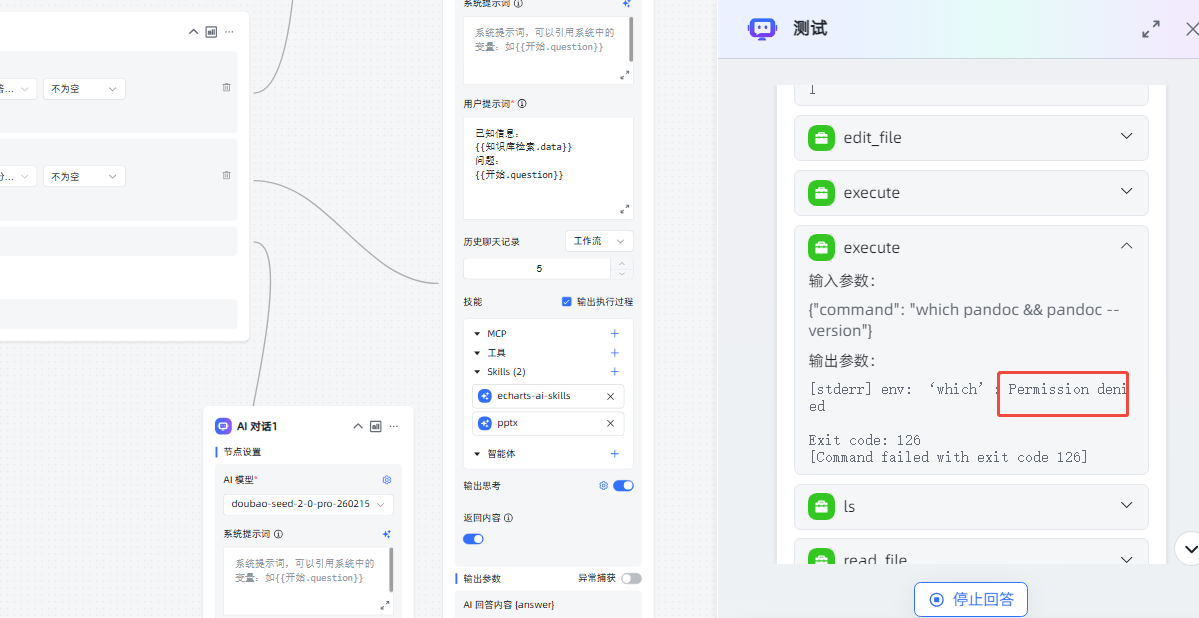
Task: Delete the first condition with trash icon
Action: point(226,88)
